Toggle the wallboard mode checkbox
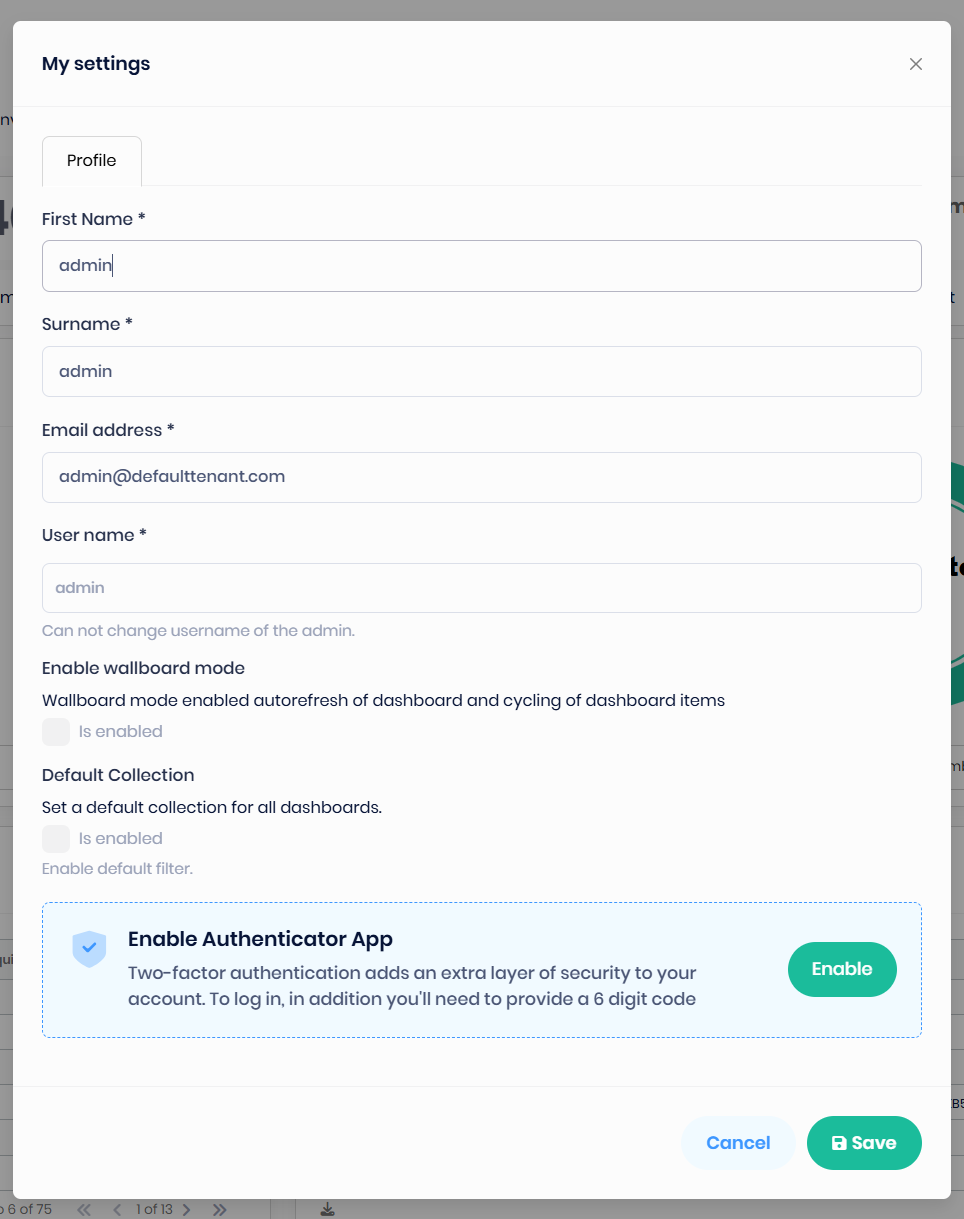The height and width of the screenshot is (1219, 964). (x=56, y=732)
